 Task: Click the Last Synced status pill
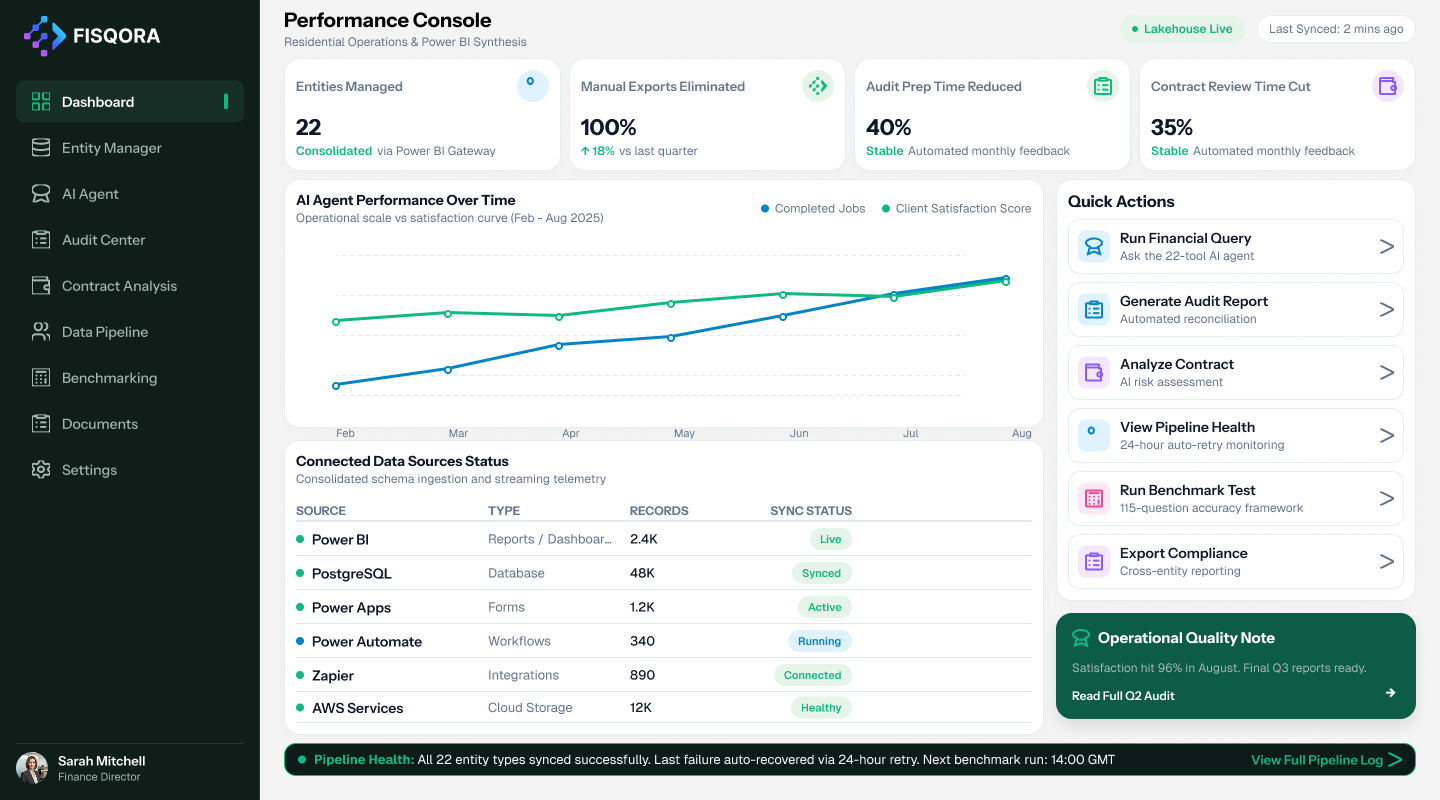pyautogui.click(x=1336, y=29)
